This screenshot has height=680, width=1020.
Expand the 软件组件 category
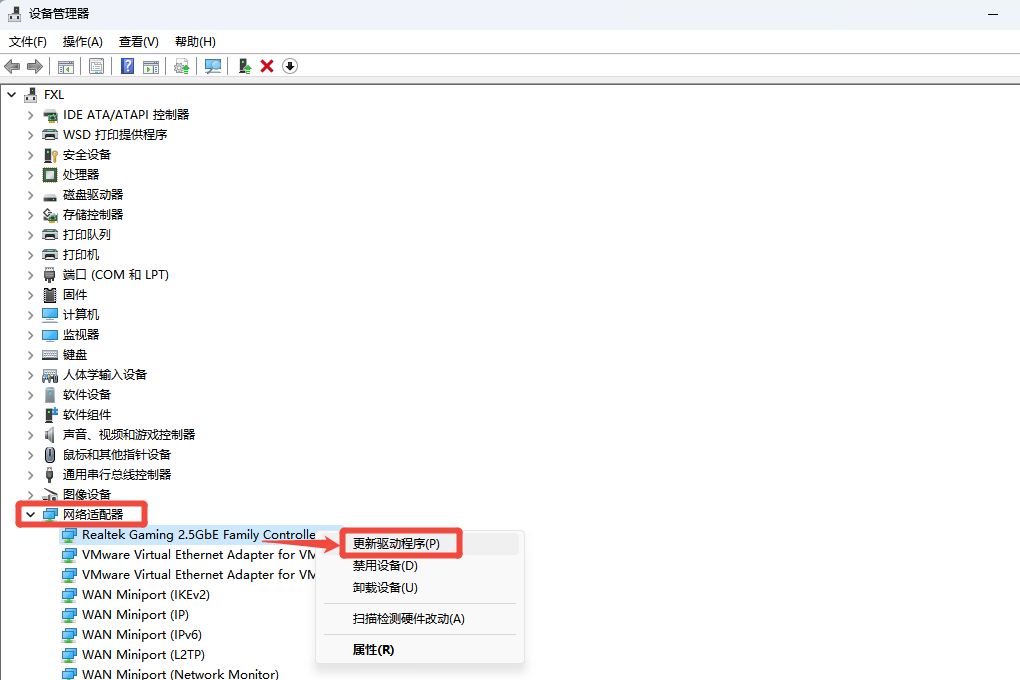31,415
